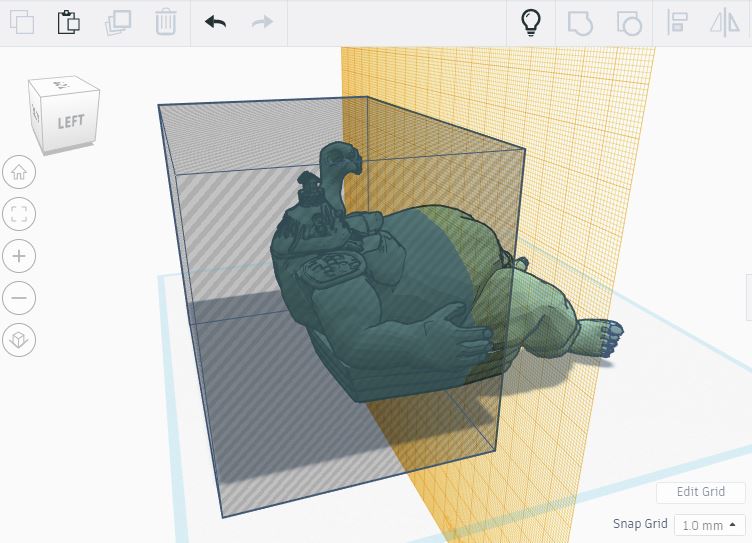This screenshot has width=752, height=543.
Task: Zoom in with the plus button
Action: [x=19, y=256]
